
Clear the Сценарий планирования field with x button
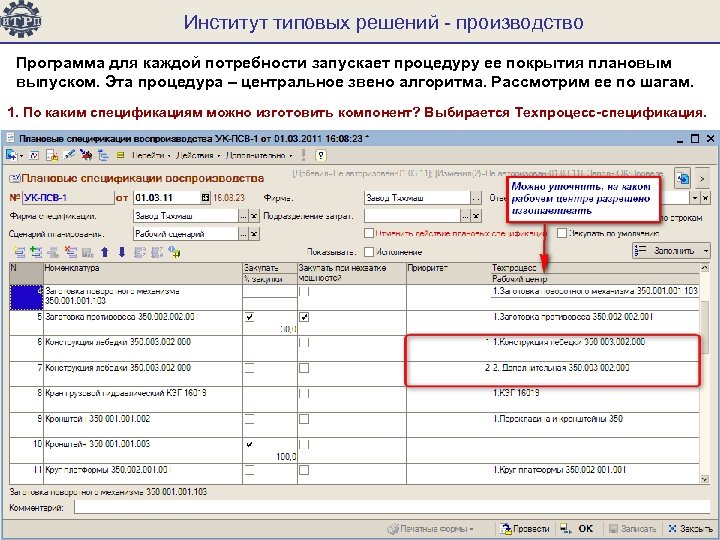point(254,234)
